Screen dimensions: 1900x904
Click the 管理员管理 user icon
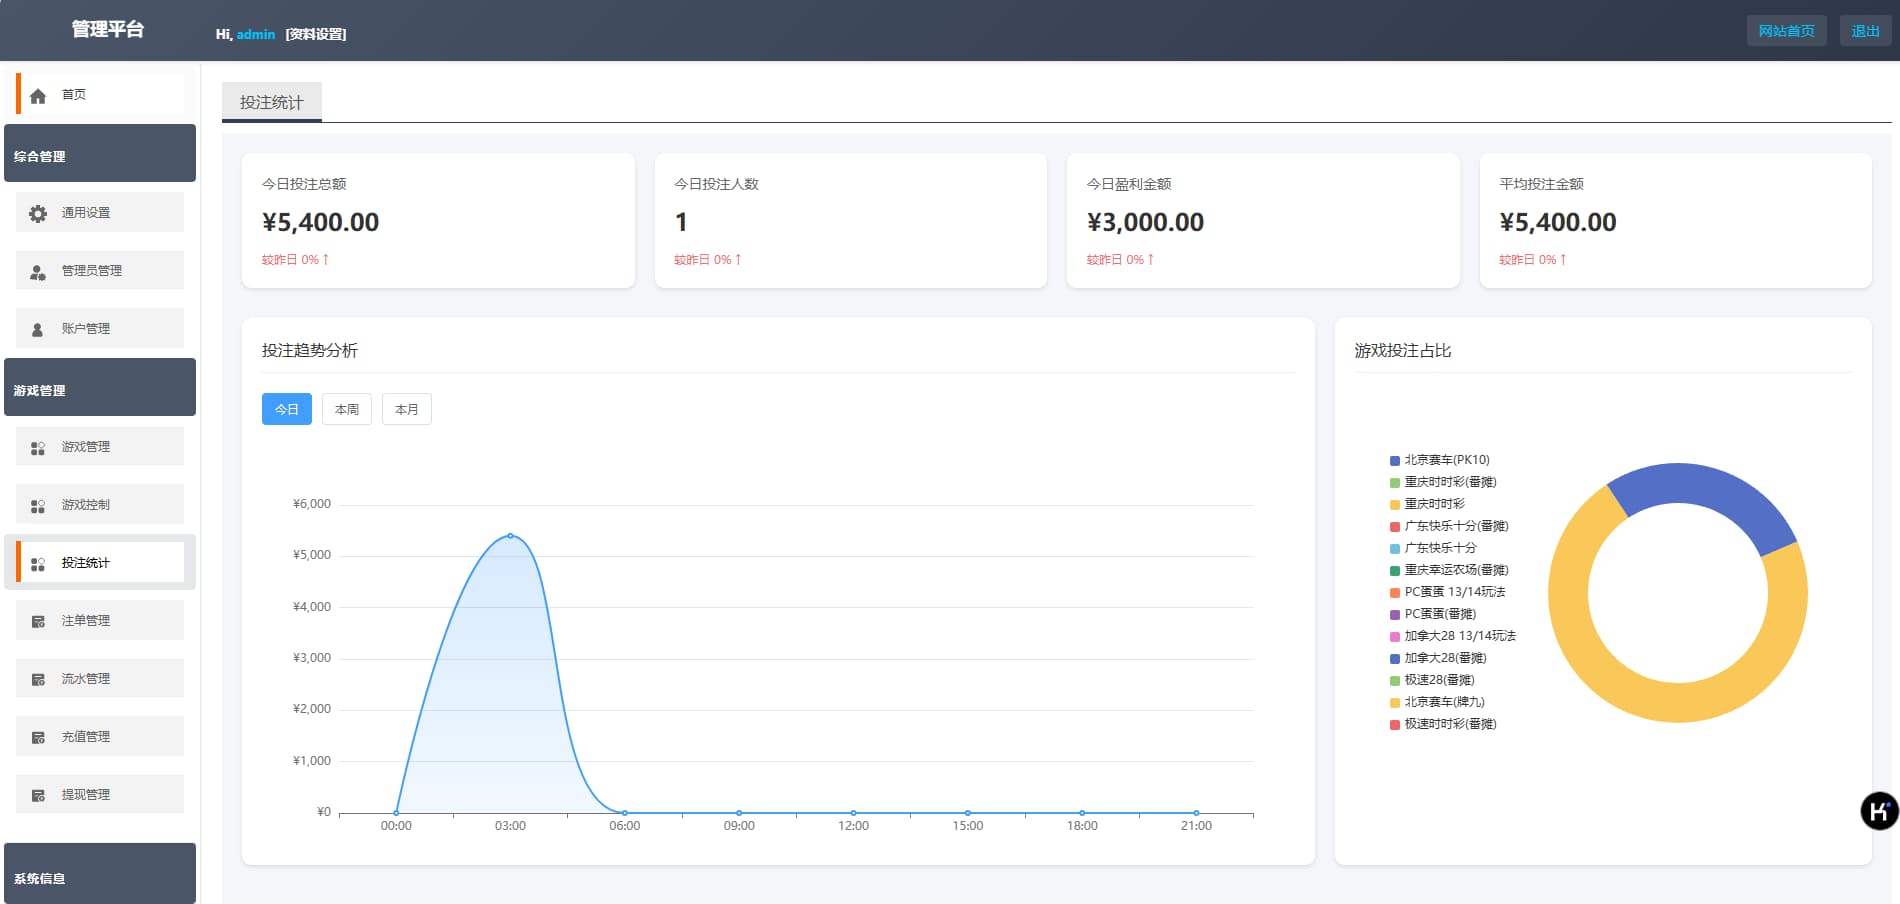38,272
